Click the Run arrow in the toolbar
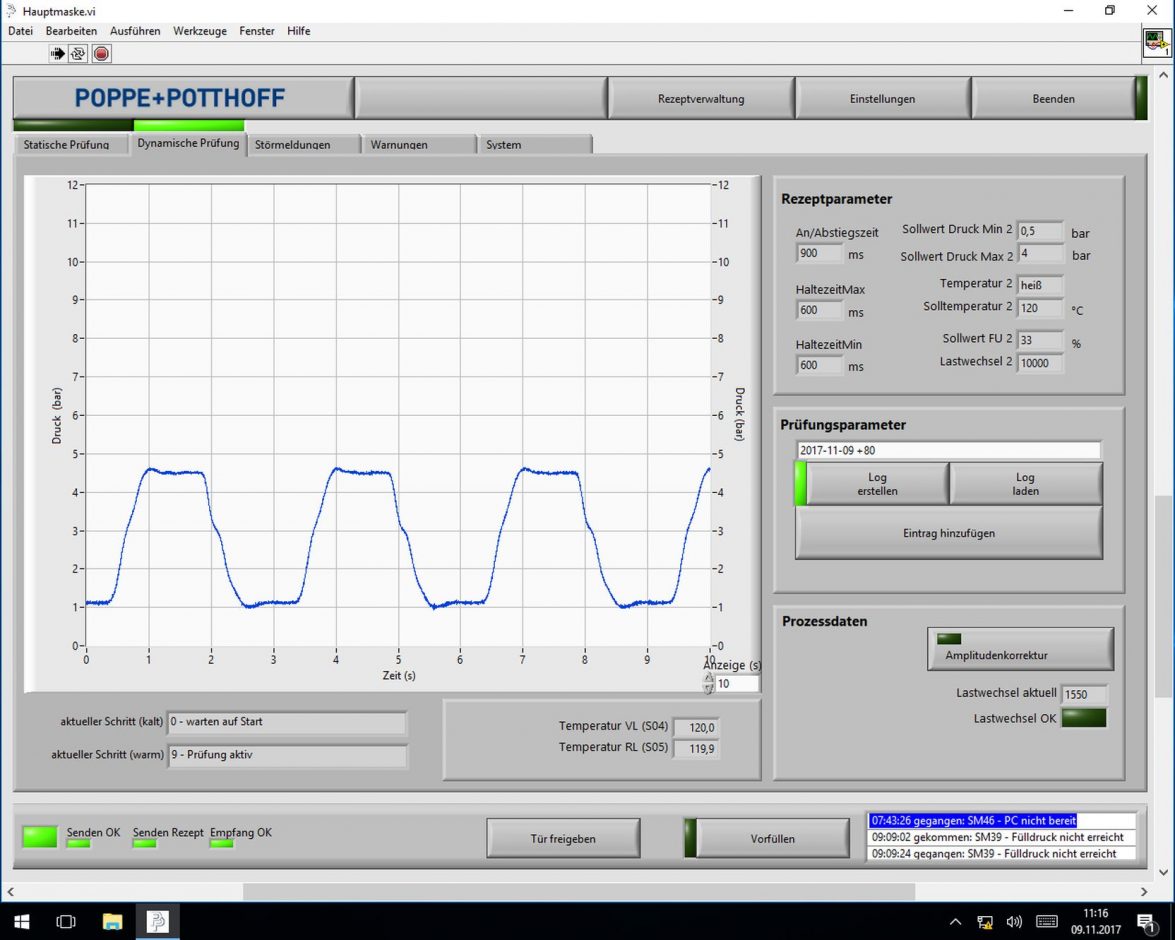This screenshot has height=940, width=1175. (x=58, y=53)
